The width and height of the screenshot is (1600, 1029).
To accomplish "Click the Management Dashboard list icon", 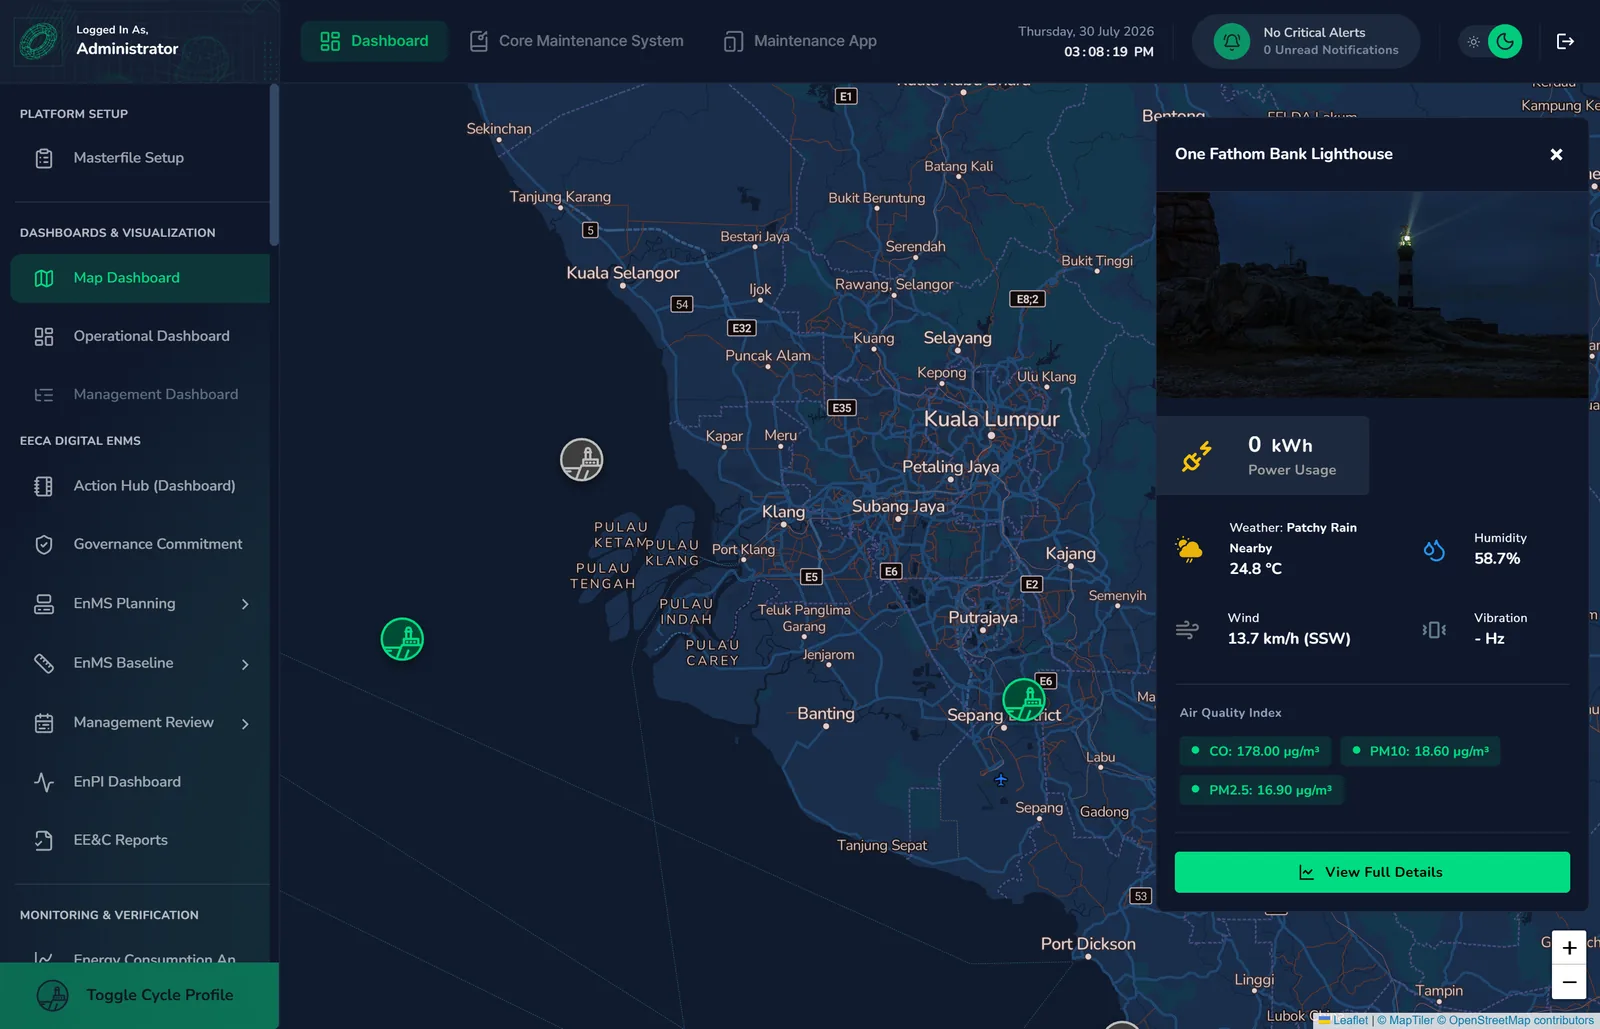I will coord(44,395).
